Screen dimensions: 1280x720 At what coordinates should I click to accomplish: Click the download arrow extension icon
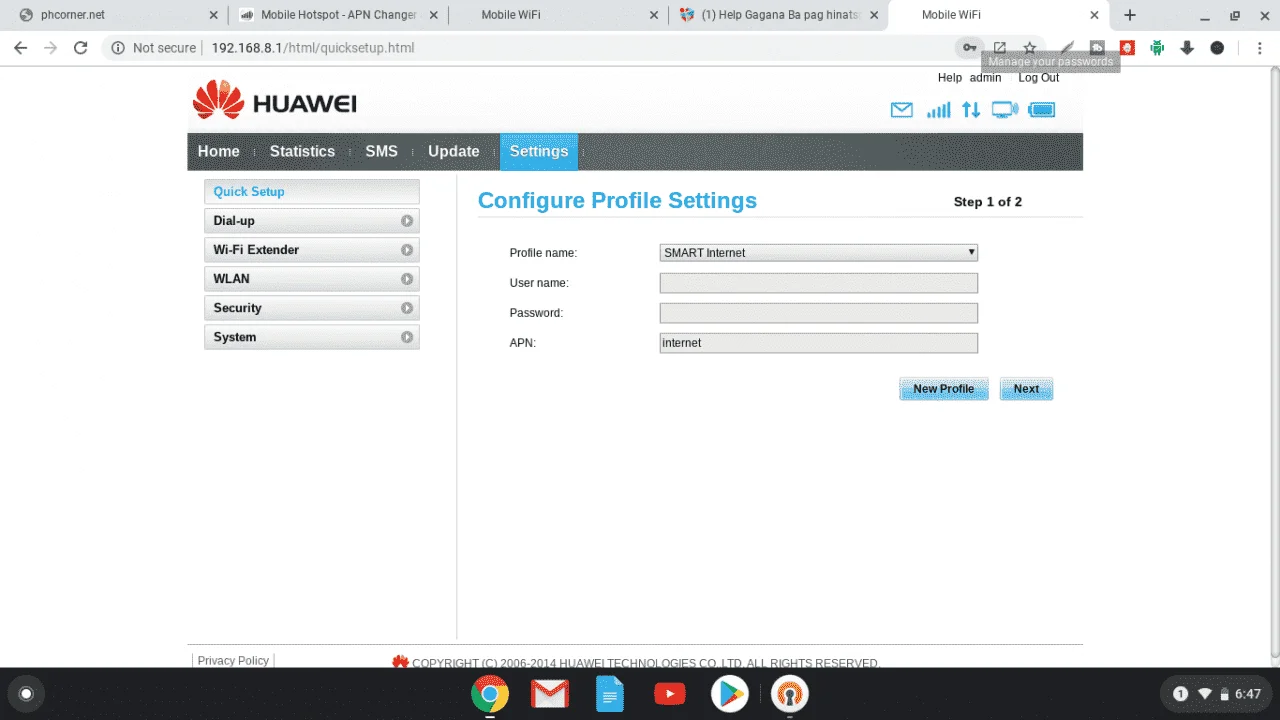[x=1187, y=48]
